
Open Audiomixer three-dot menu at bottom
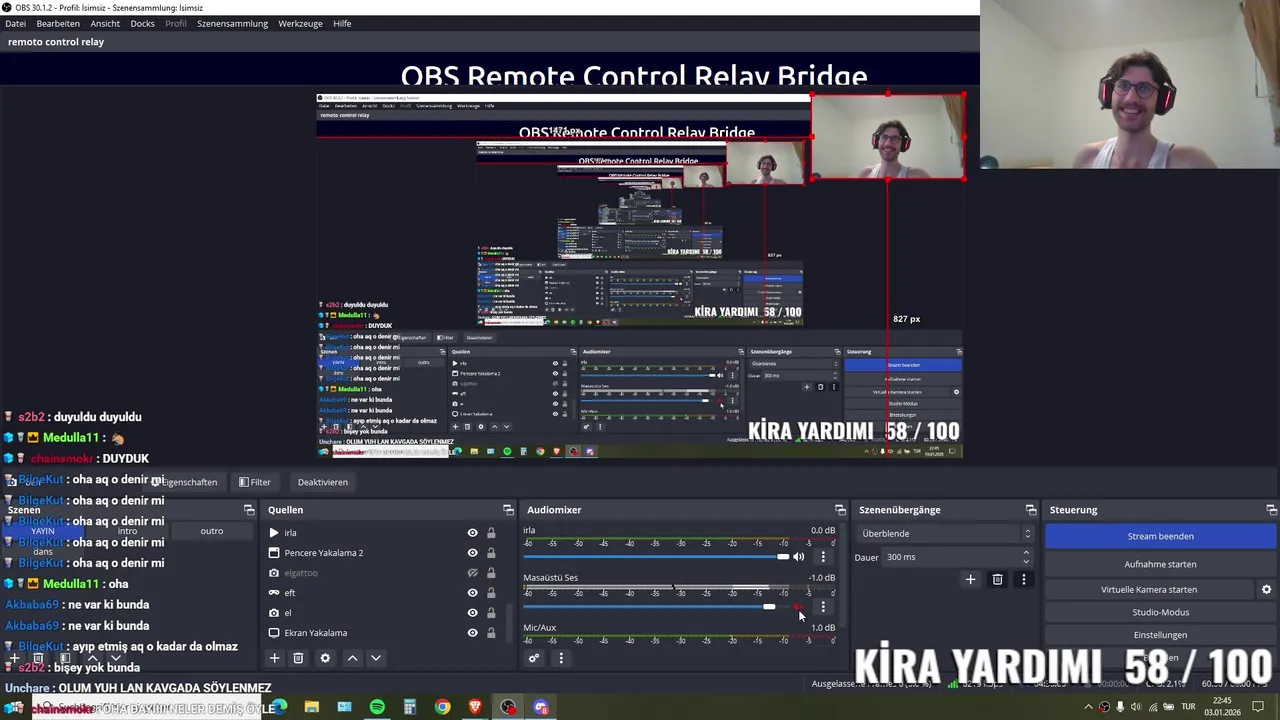pyautogui.click(x=561, y=658)
